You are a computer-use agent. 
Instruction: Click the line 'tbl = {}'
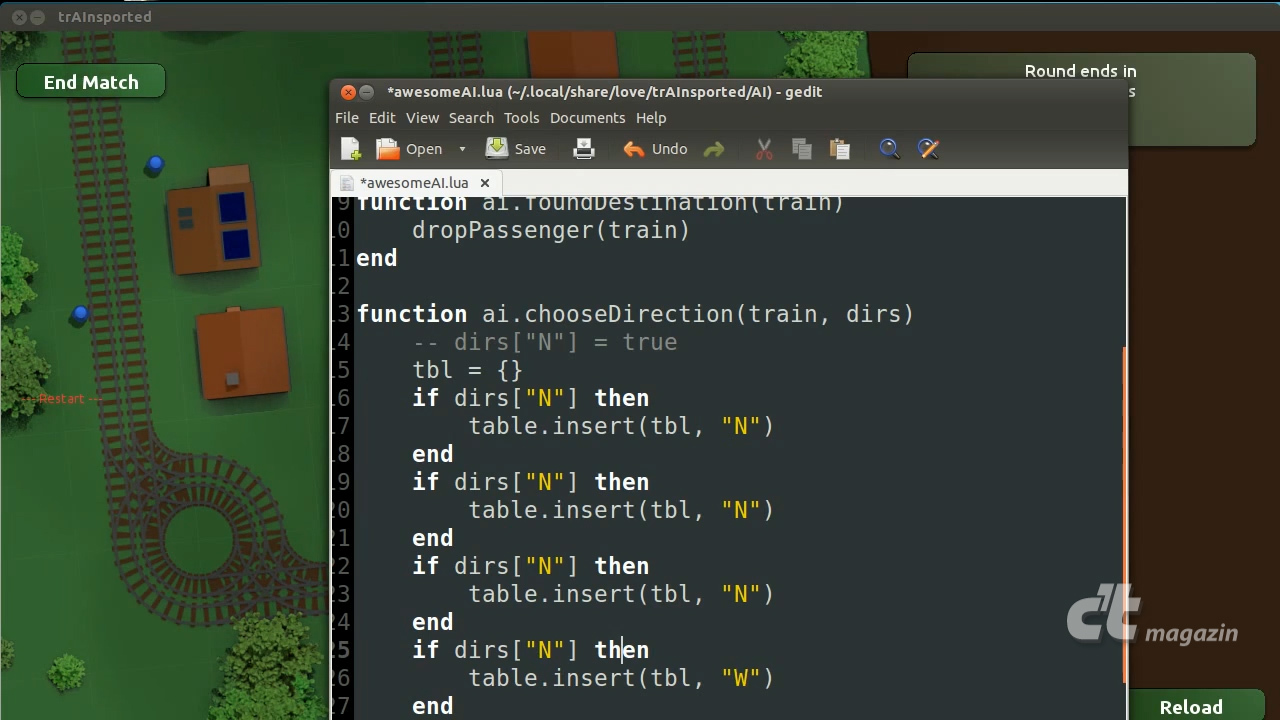click(467, 370)
